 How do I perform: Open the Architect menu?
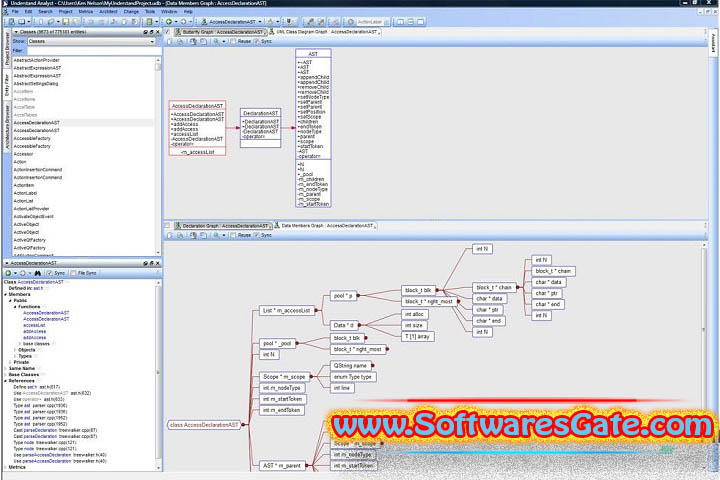coord(108,11)
